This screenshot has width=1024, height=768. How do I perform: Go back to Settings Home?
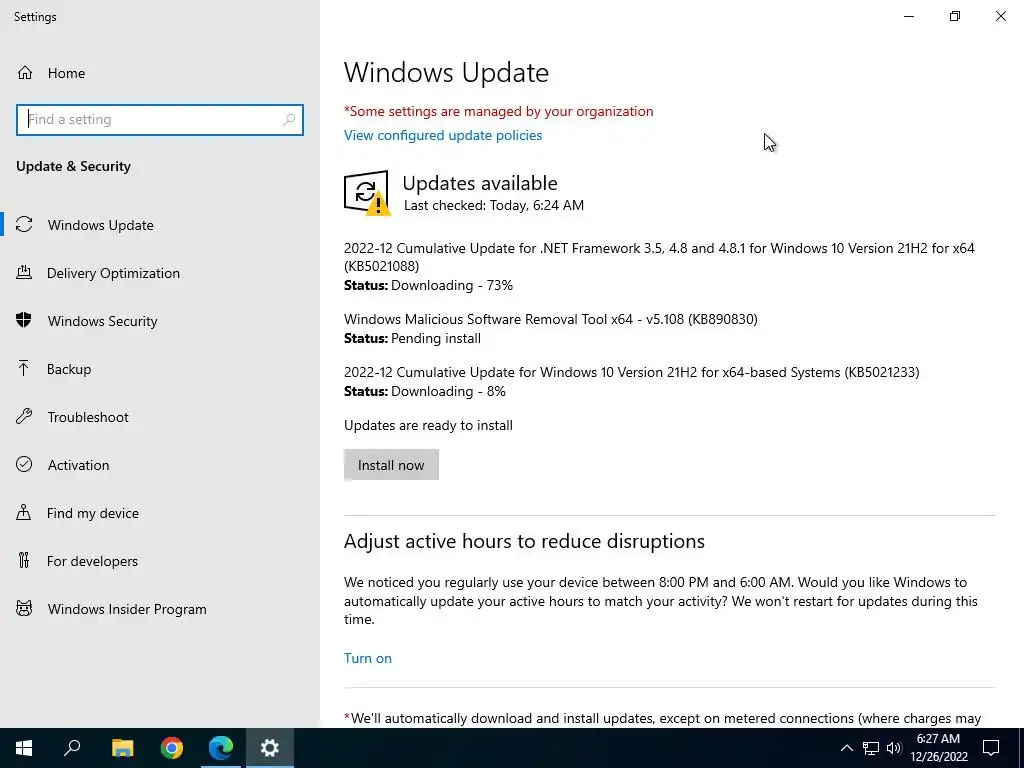(x=160, y=72)
